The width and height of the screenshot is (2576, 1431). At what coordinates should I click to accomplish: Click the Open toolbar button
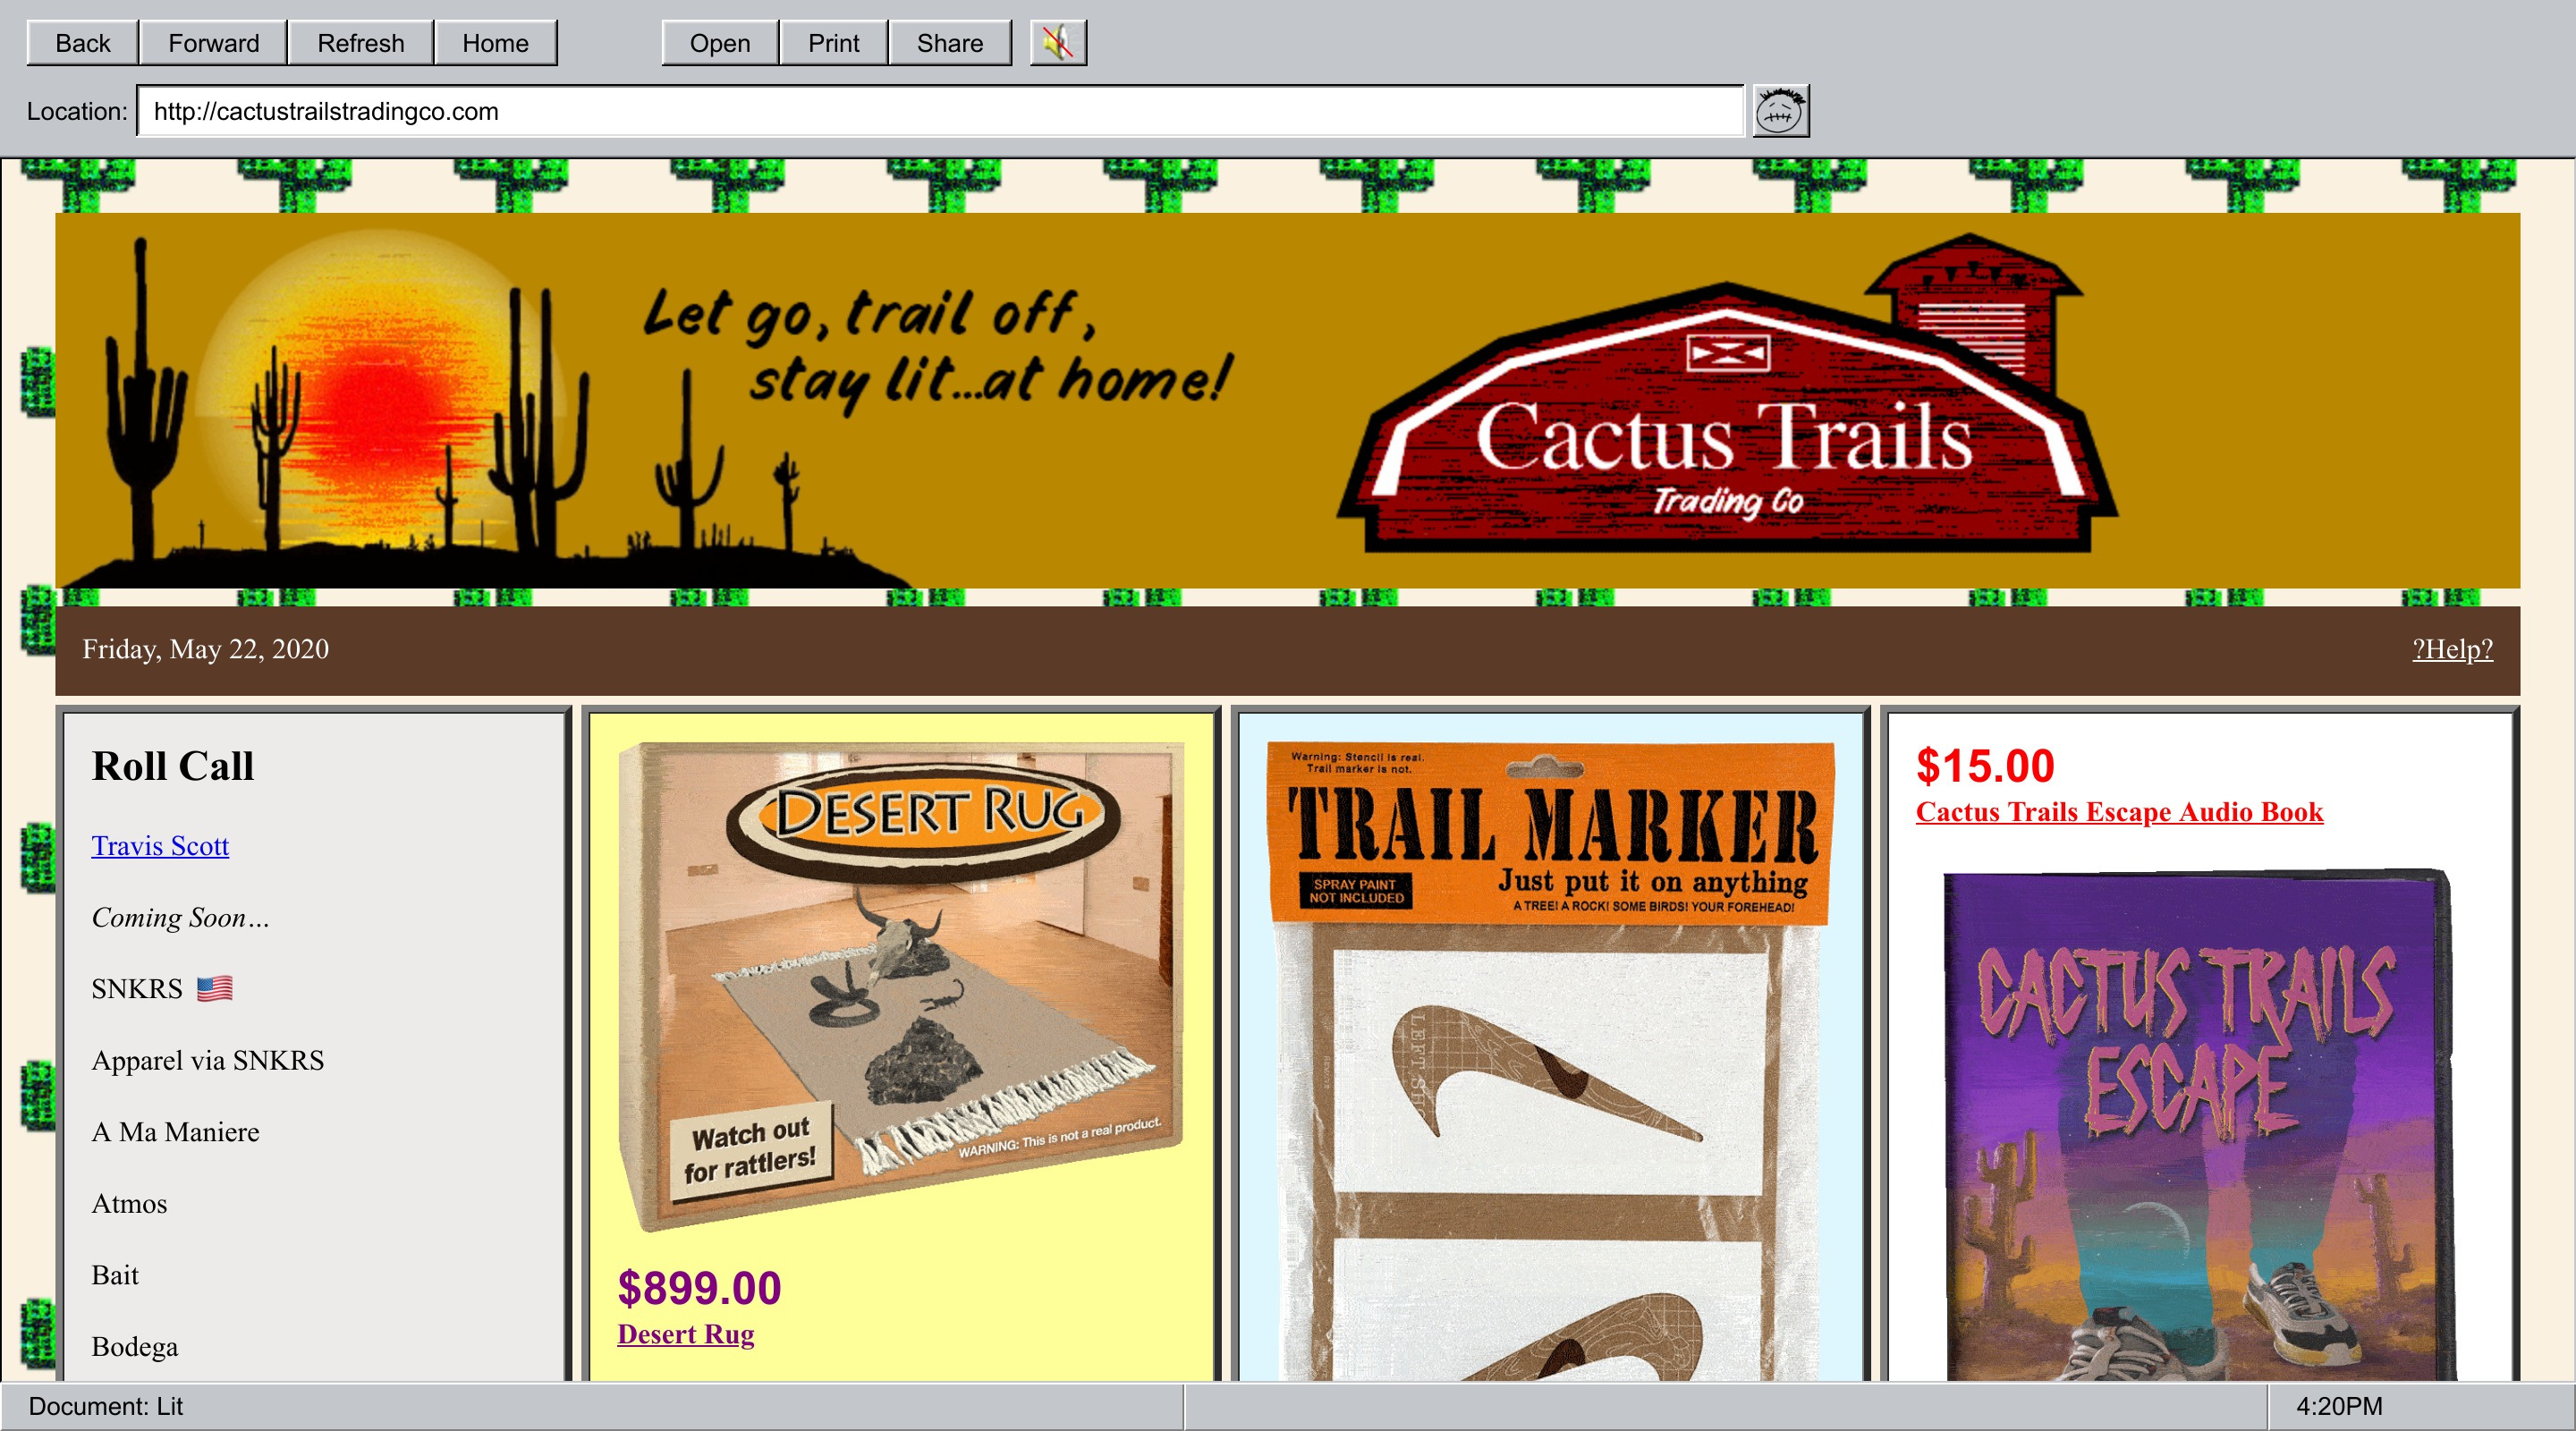tap(719, 43)
